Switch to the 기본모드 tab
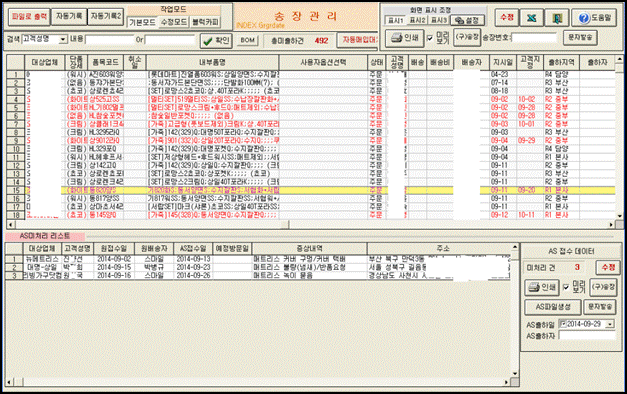This screenshot has width=627, height=394. [x=142, y=22]
